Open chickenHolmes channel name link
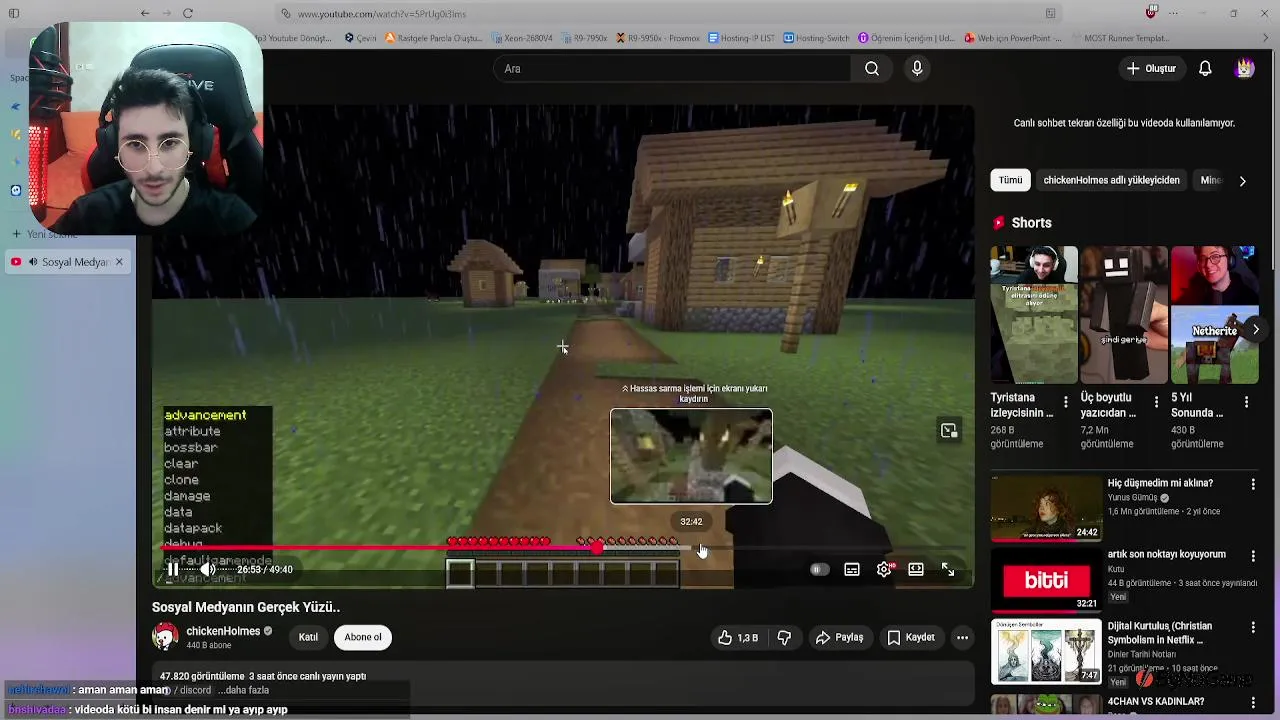1280x720 pixels. [x=223, y=631]
